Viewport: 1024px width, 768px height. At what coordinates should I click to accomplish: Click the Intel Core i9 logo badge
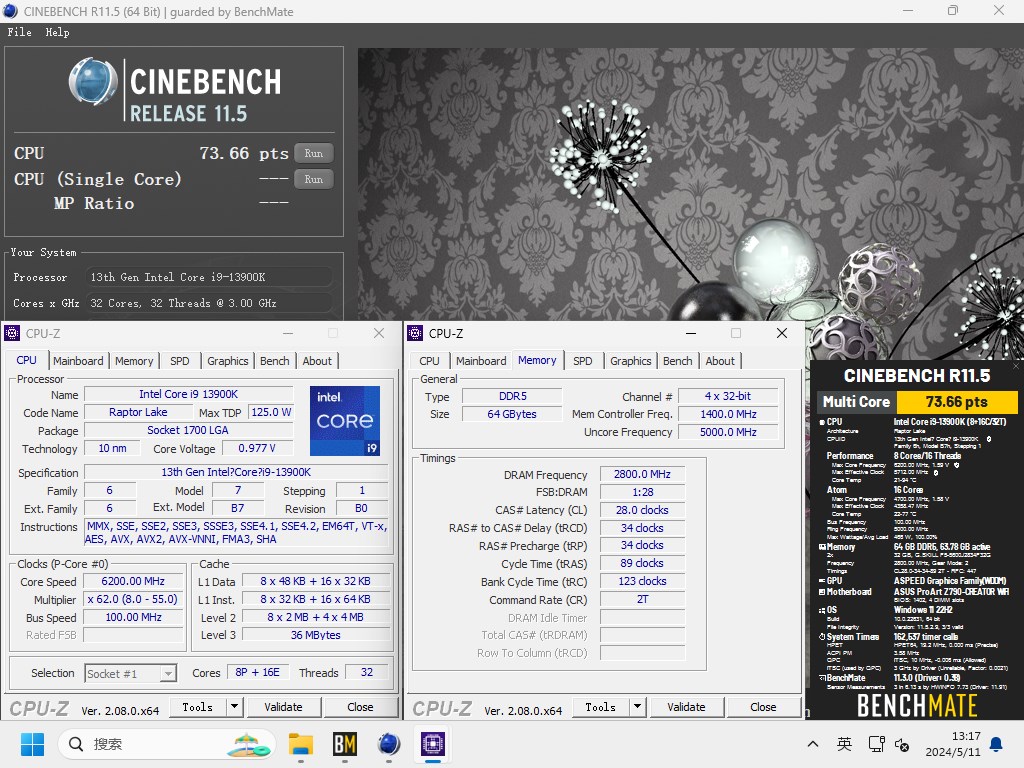point(344,421)
